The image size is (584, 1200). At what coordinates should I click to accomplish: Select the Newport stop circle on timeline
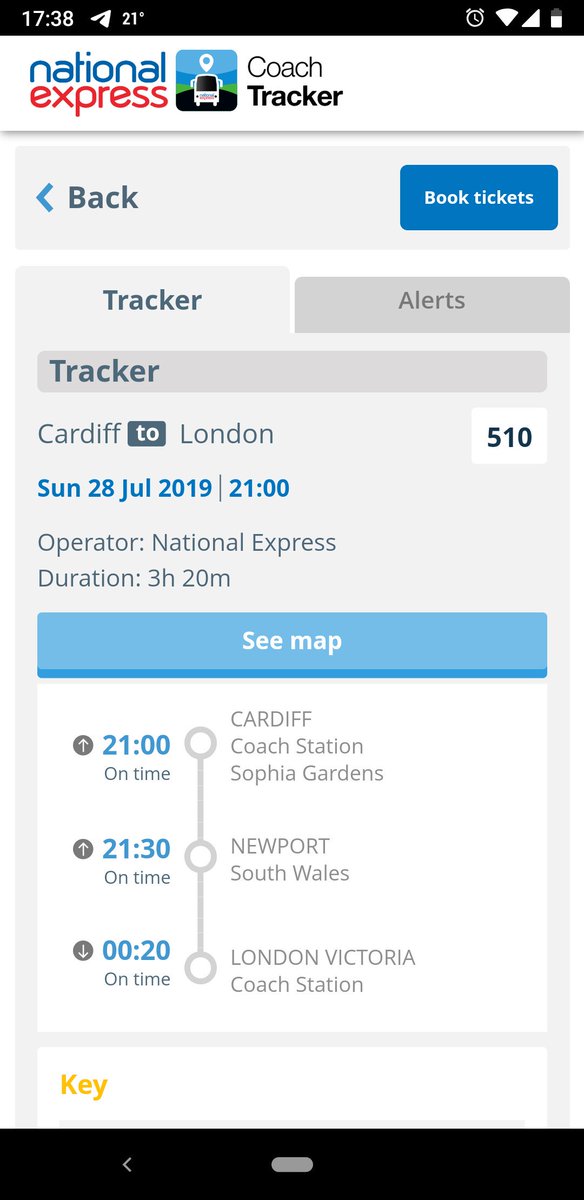click(201, 856)
